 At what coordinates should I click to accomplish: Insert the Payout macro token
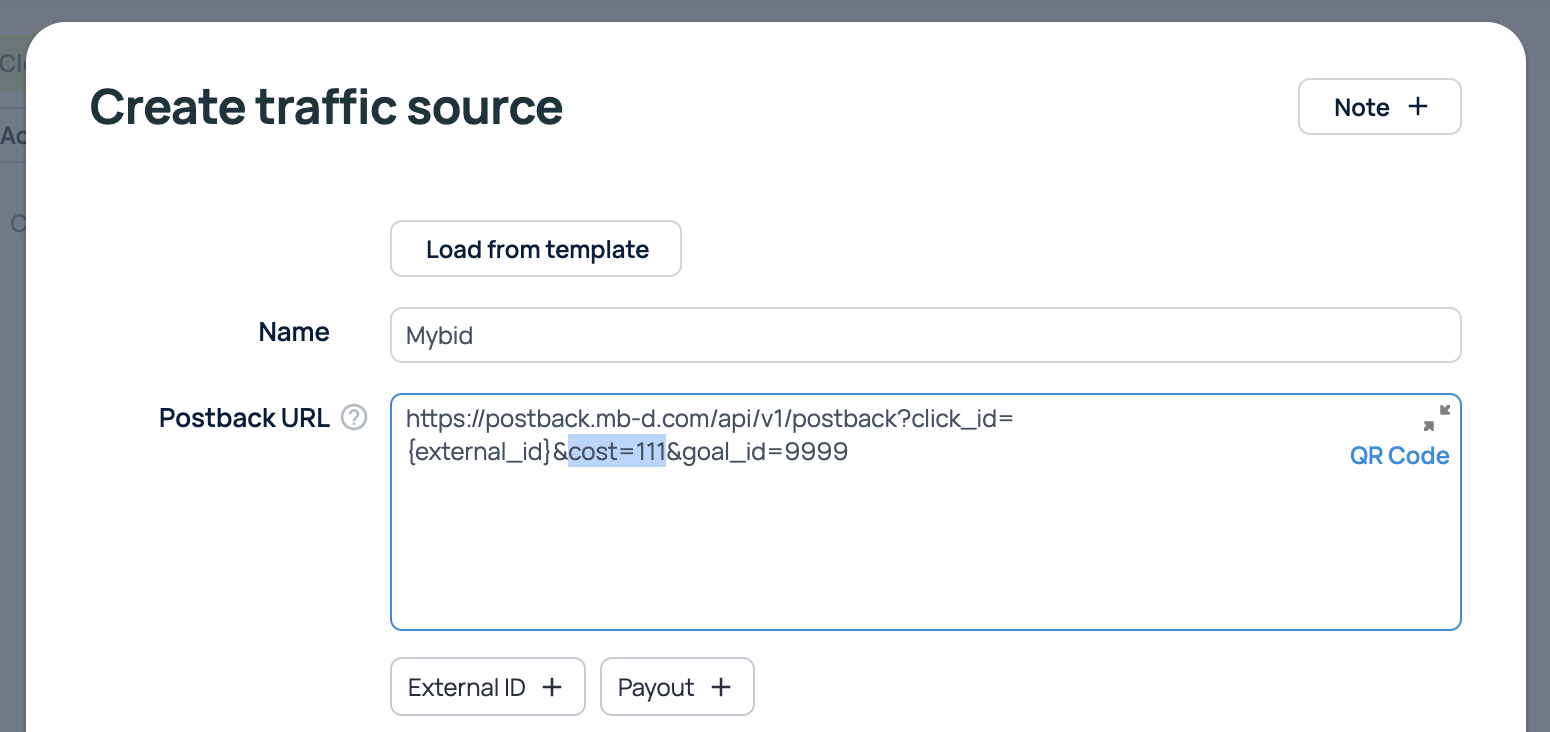coord(656,687)
